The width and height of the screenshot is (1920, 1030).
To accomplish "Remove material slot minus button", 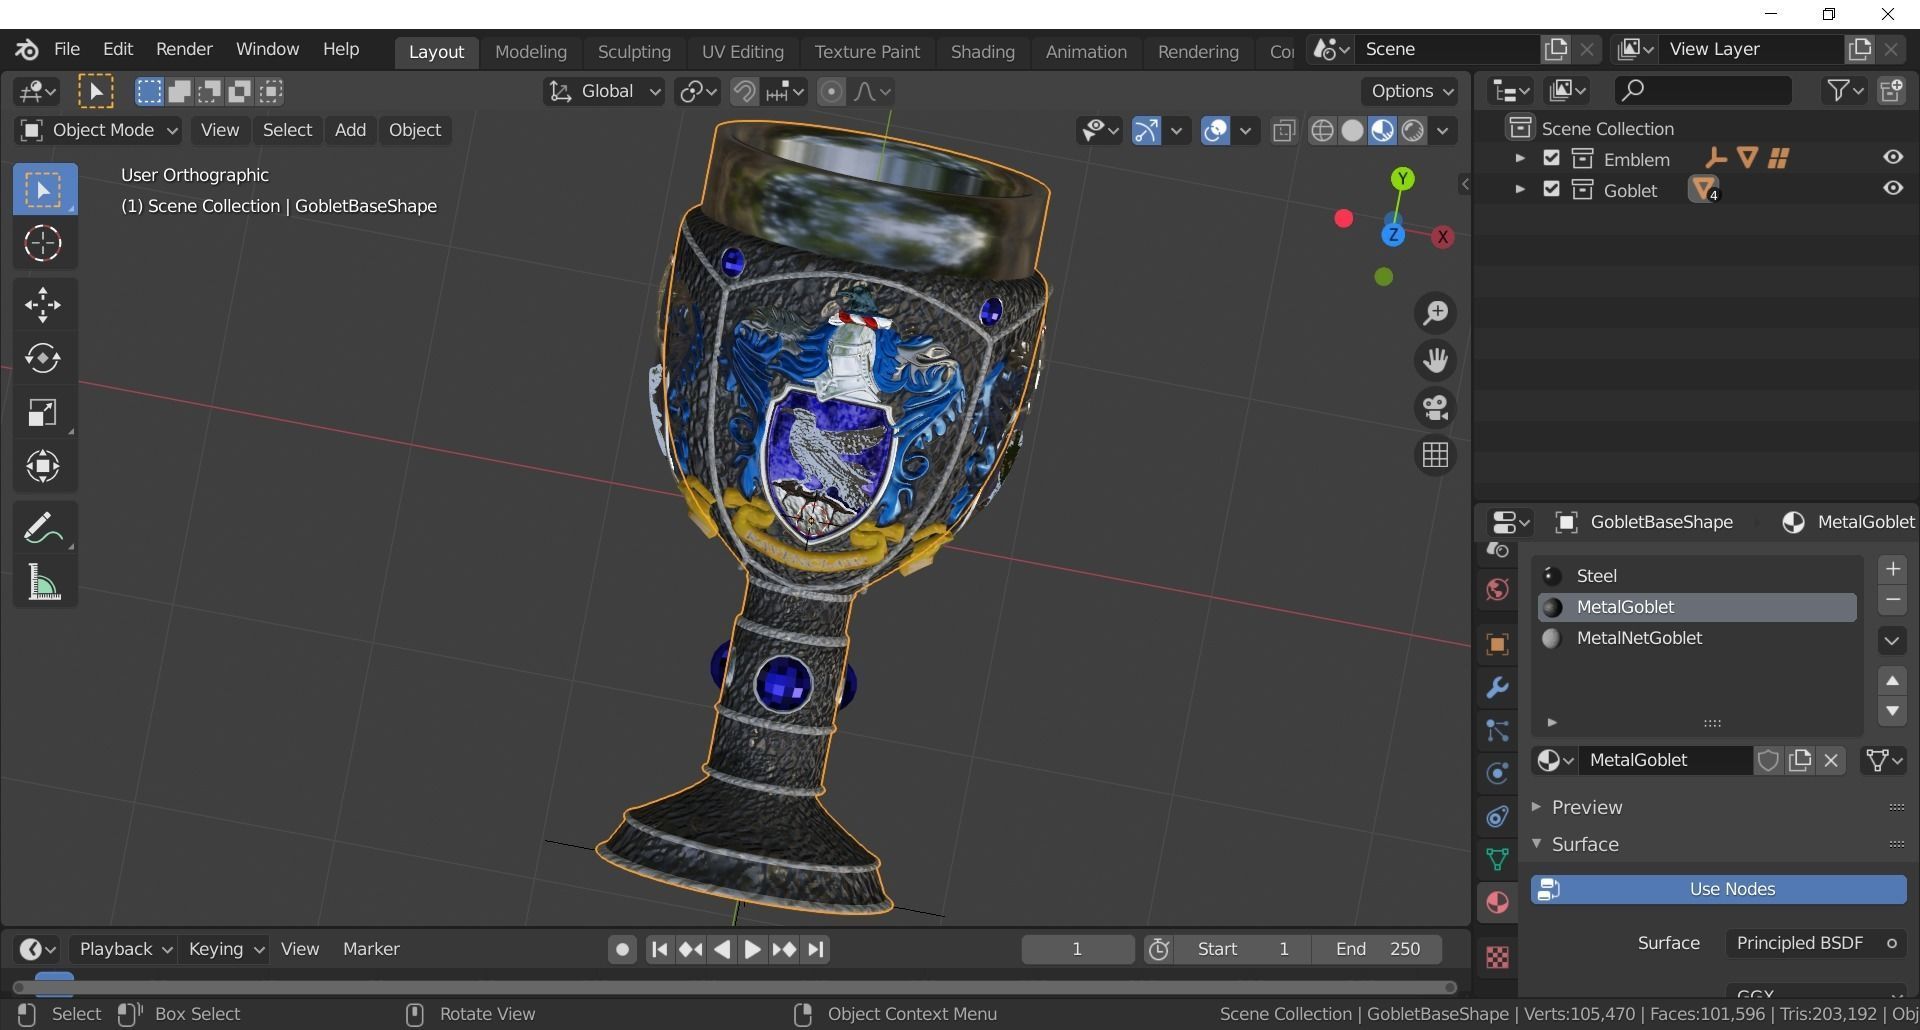I will (x=1892, y=600).
